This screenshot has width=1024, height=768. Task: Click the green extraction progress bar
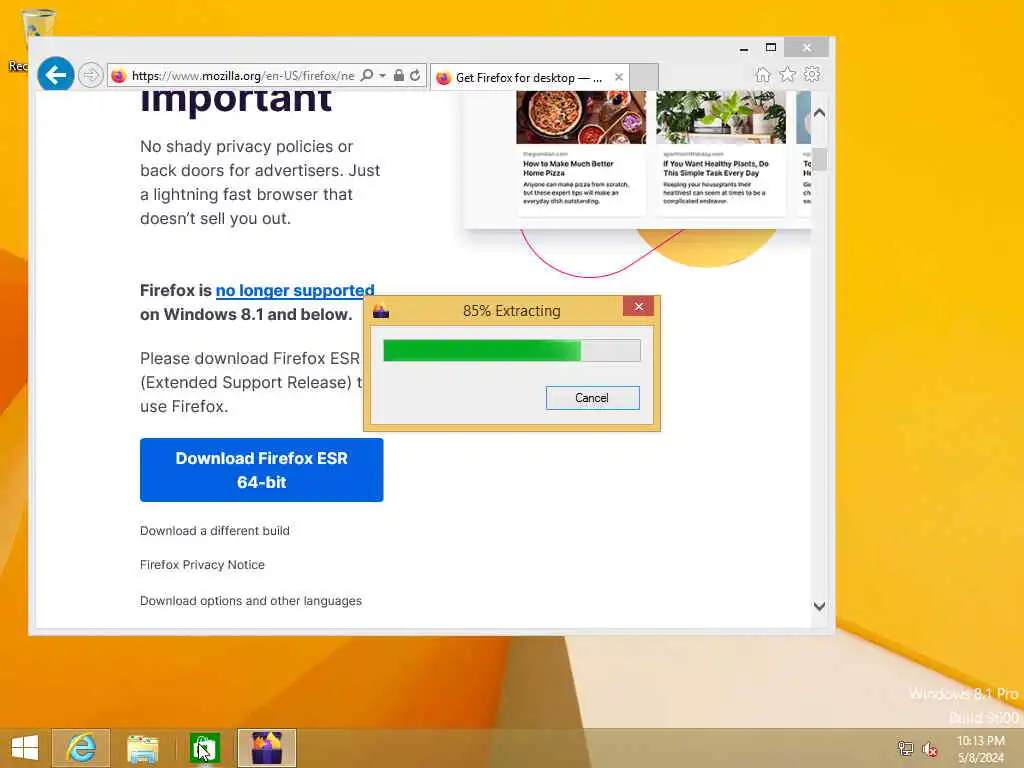pos(511,351)
